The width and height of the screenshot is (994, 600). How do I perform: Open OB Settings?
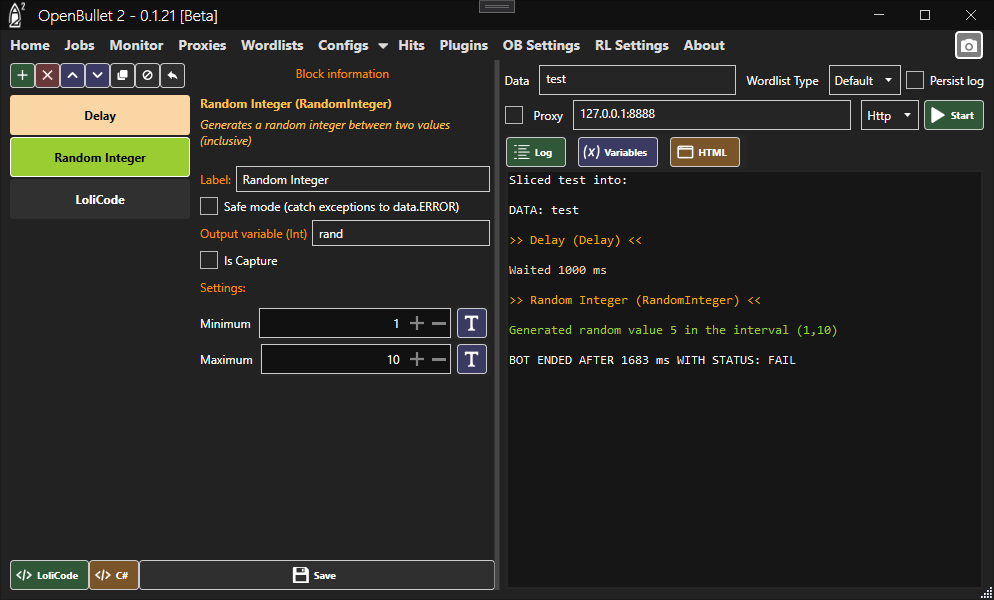pyautogui.click(x=541, y=45)
